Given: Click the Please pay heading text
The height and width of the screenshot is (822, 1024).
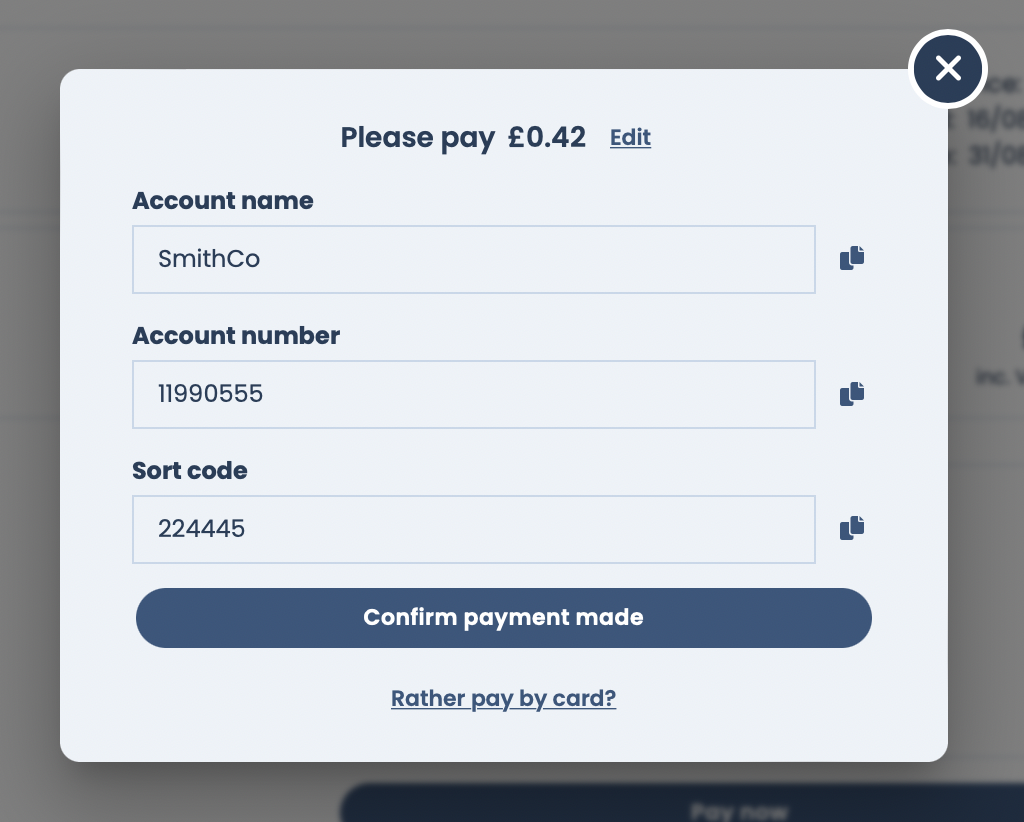Looking at the screenshot, I should (417, 138).
